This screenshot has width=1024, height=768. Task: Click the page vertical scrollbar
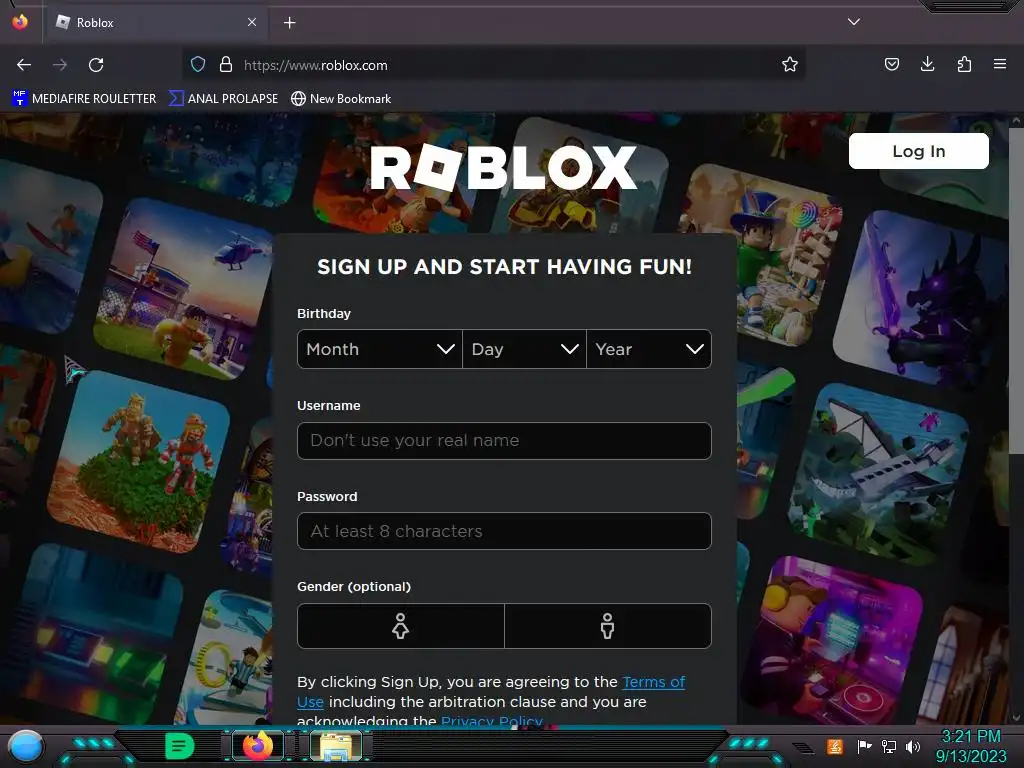(x=1016, y=291)
